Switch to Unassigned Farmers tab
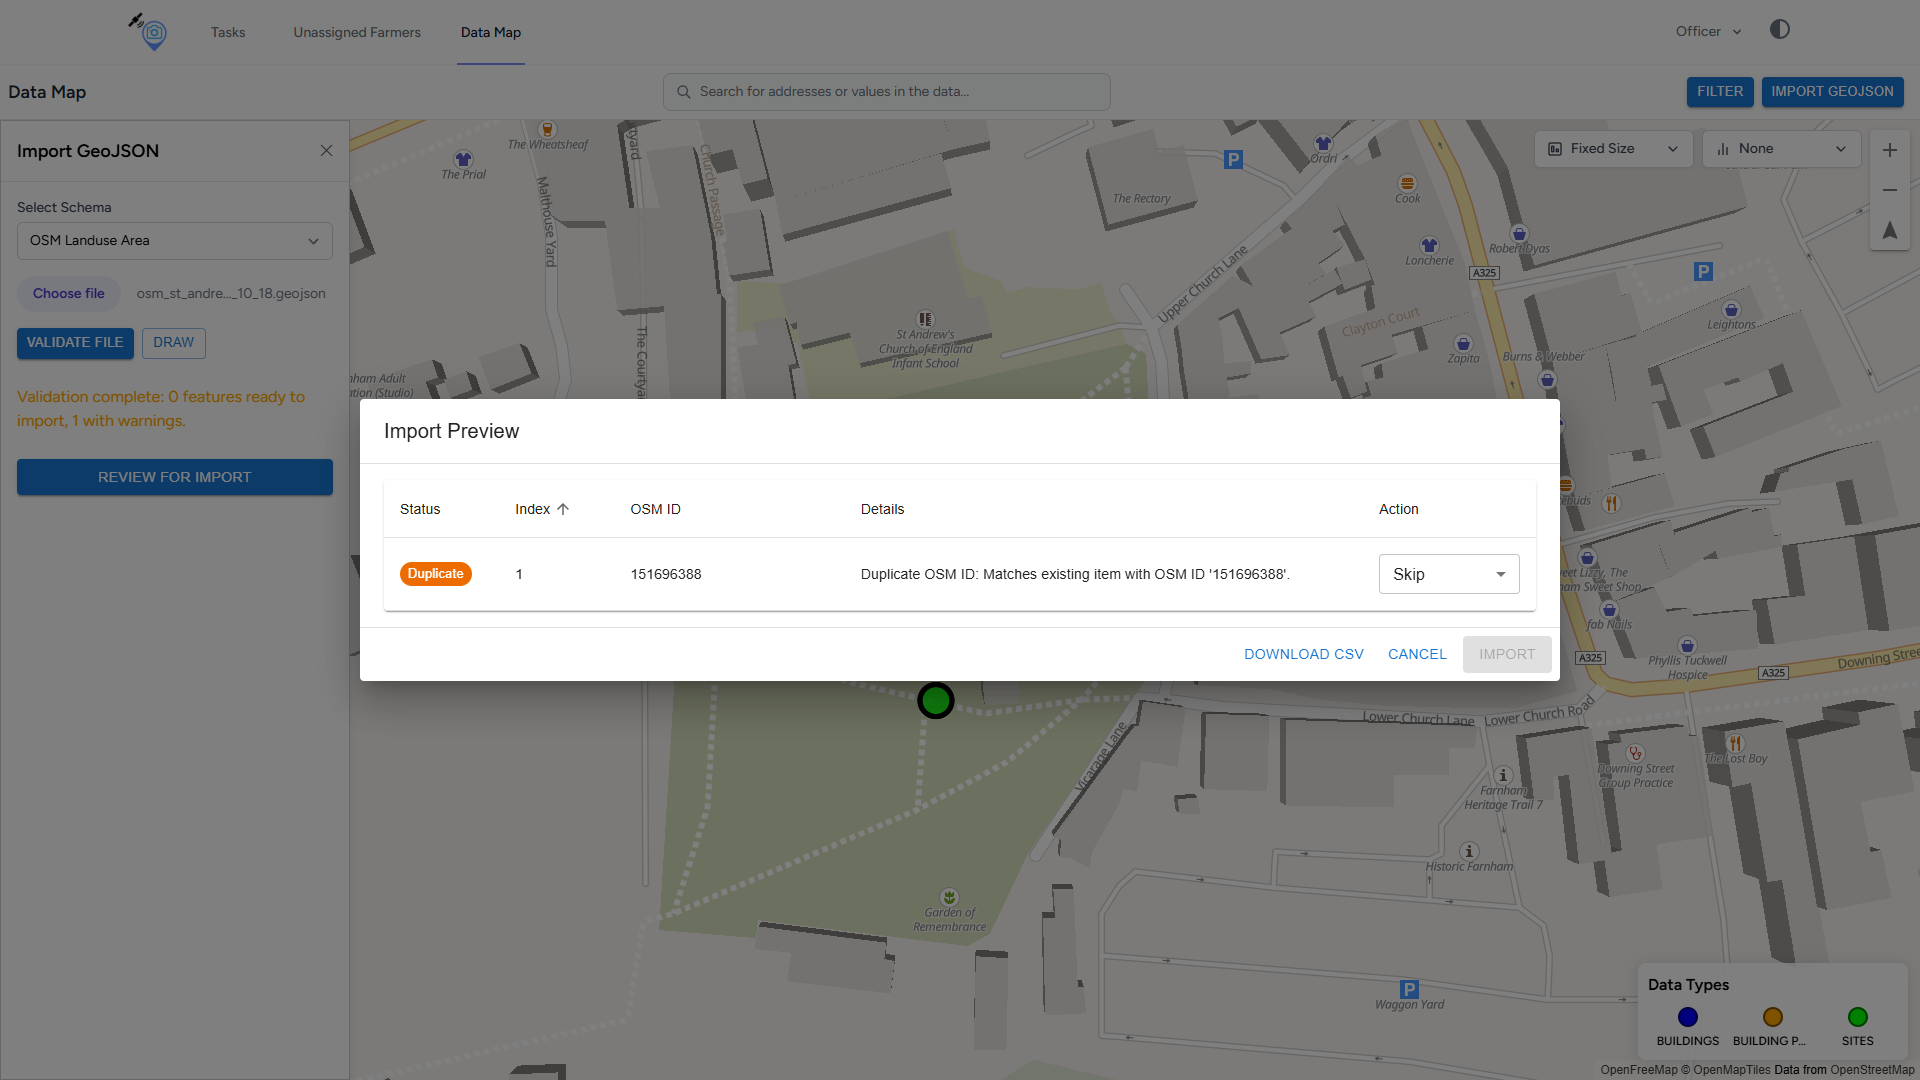Screen dimensions: 1920x1080 pos(357,32)
